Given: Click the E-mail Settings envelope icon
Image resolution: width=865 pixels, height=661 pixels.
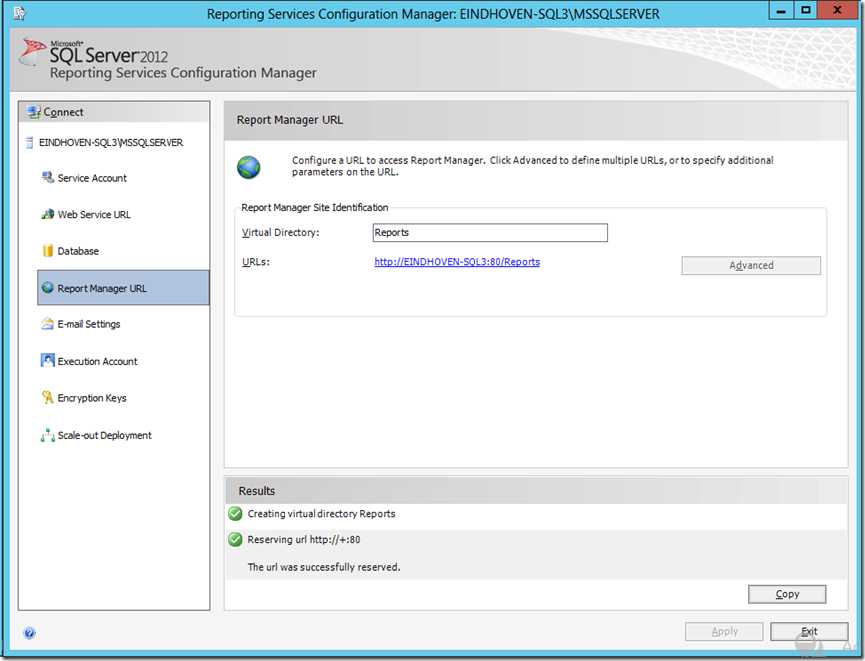Looking at the screenshot, I should point(47,324).
